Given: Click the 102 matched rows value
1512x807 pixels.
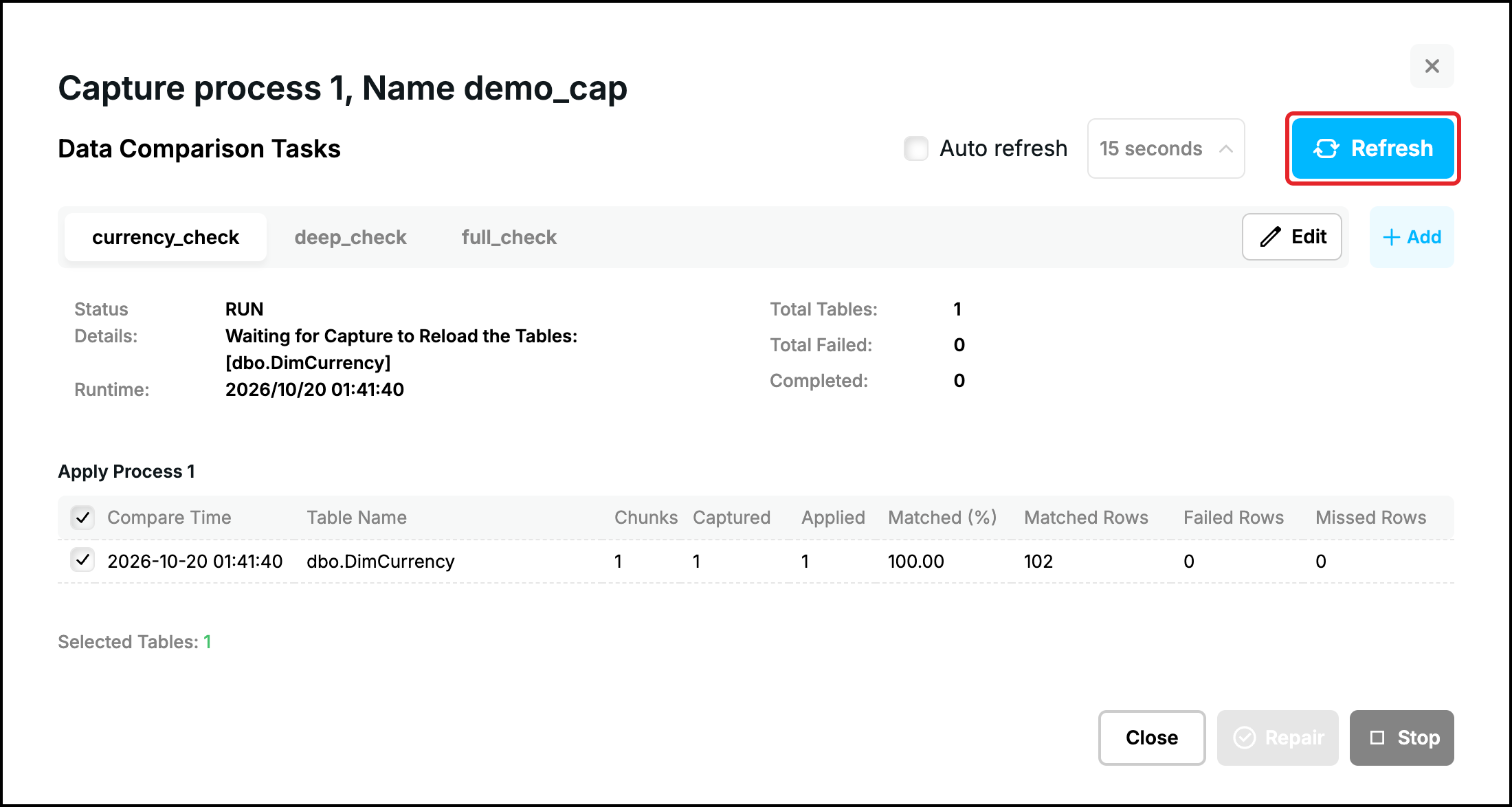Looking at the screenshot, I should tap(1039, 562).
